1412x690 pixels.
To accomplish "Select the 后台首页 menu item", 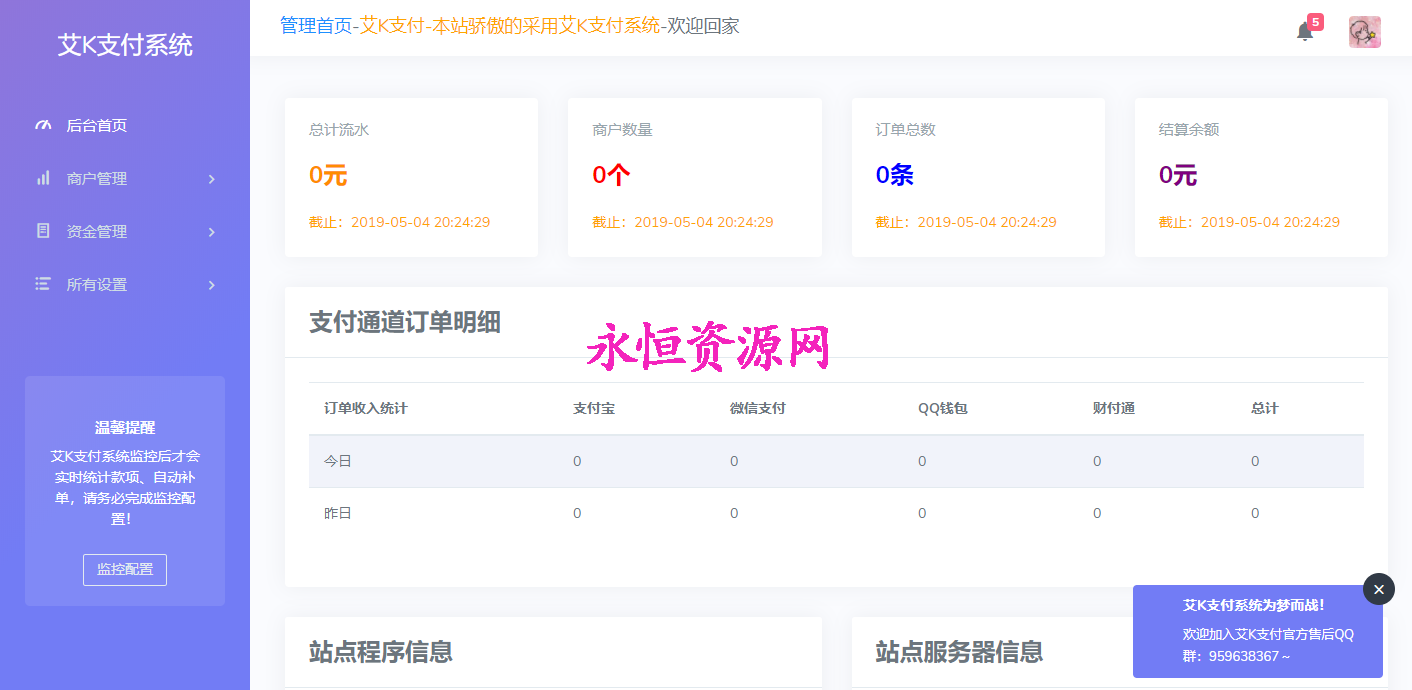I will tap(95, 125).
